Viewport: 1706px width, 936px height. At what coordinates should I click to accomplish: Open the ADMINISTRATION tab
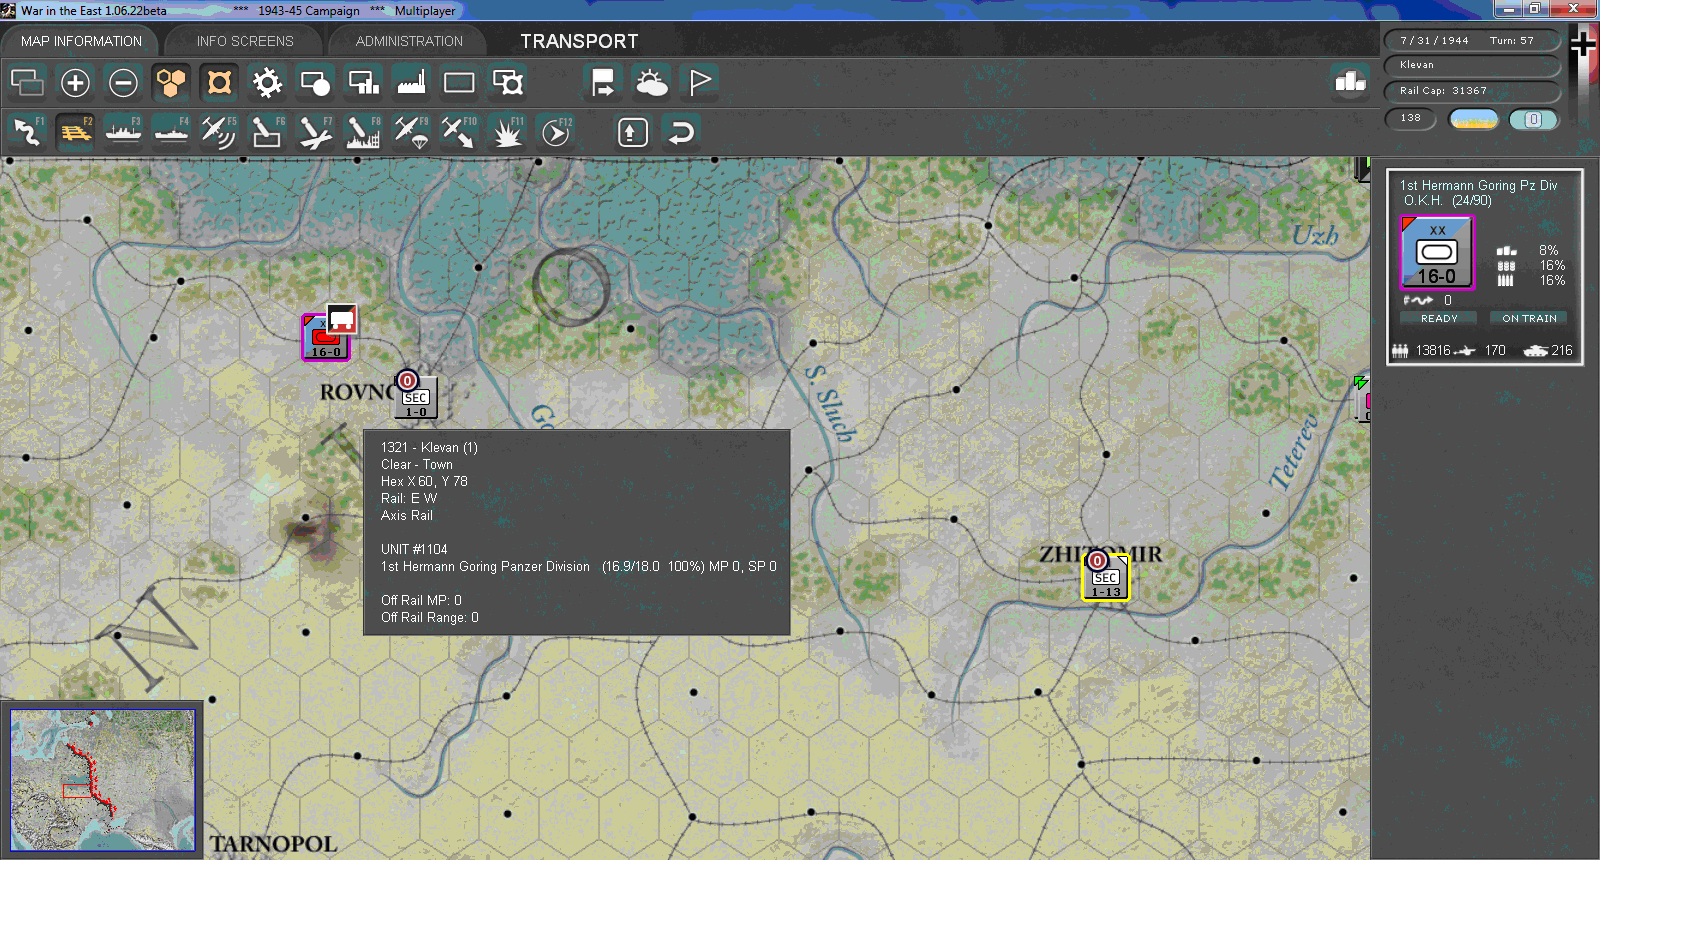pos(409,41)
